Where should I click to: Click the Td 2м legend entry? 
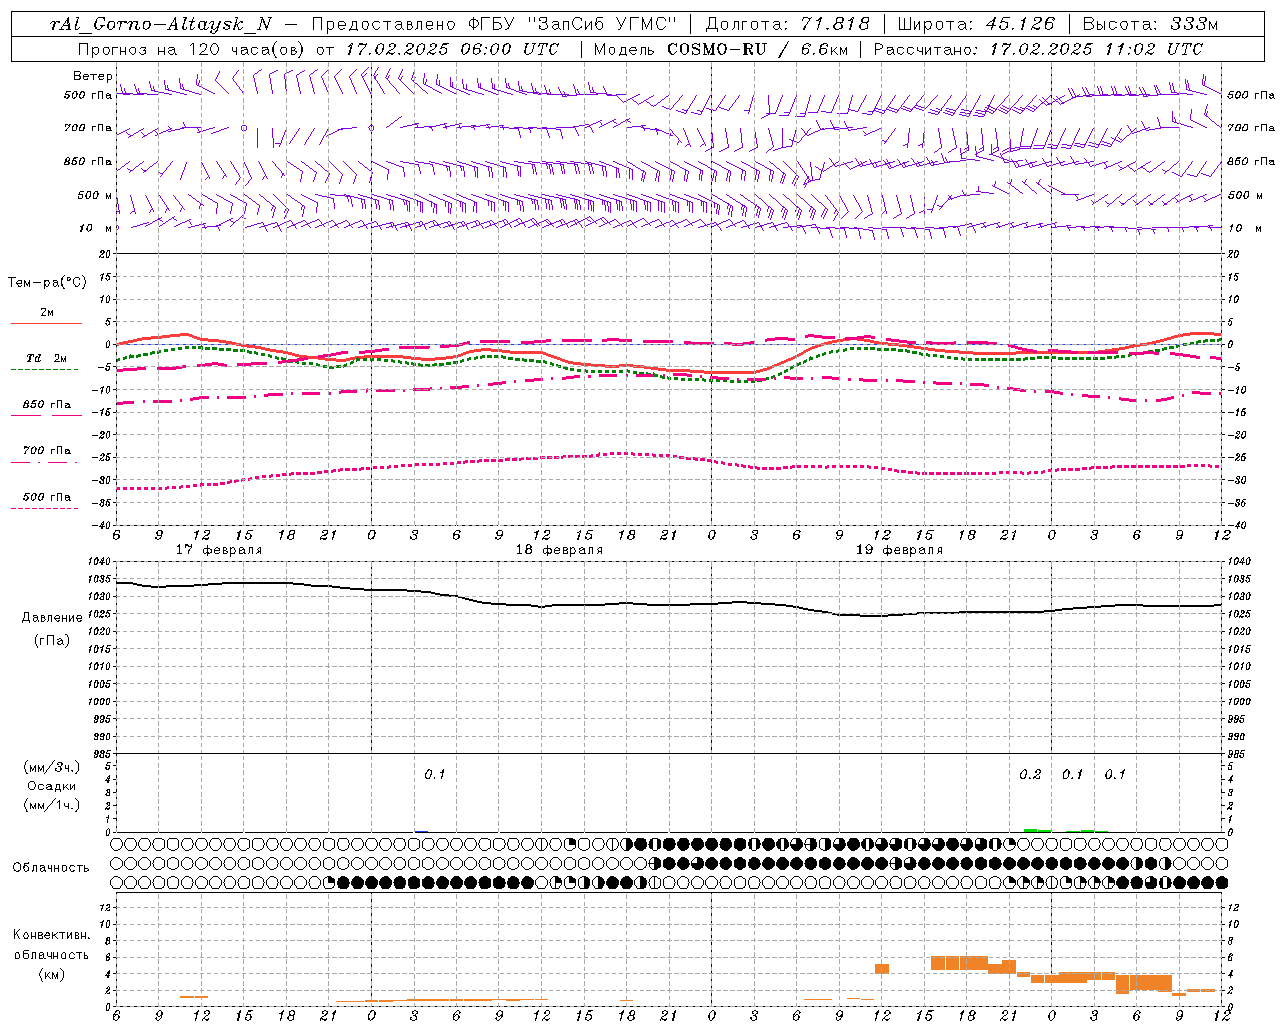tap(46, 358)
